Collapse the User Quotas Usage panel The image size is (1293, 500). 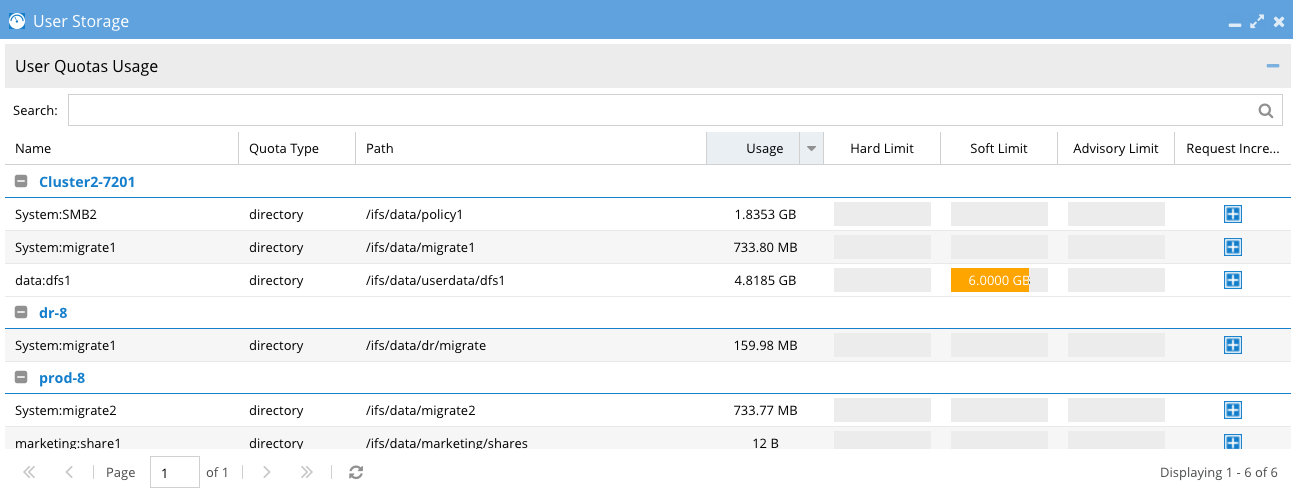coord(1272,66)
